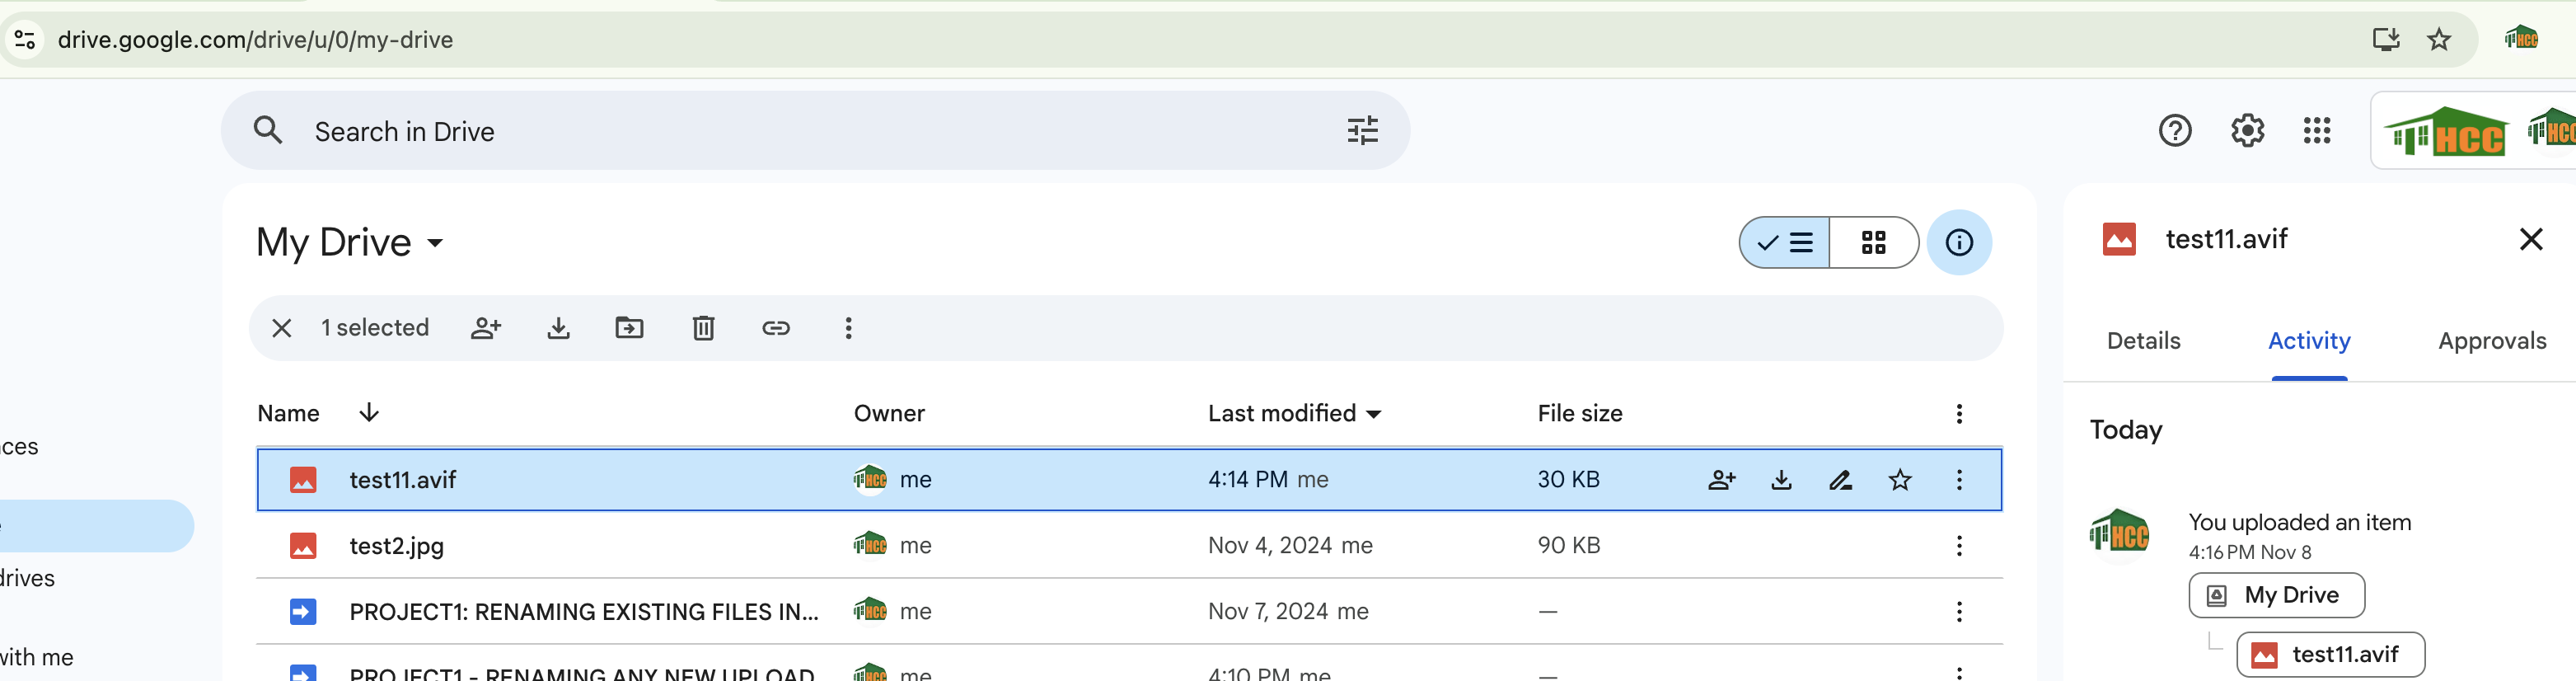Open advanced search filter options
Viewport: 2576px width, 681px height.
pyautogui.click(x=1362, y=131)
